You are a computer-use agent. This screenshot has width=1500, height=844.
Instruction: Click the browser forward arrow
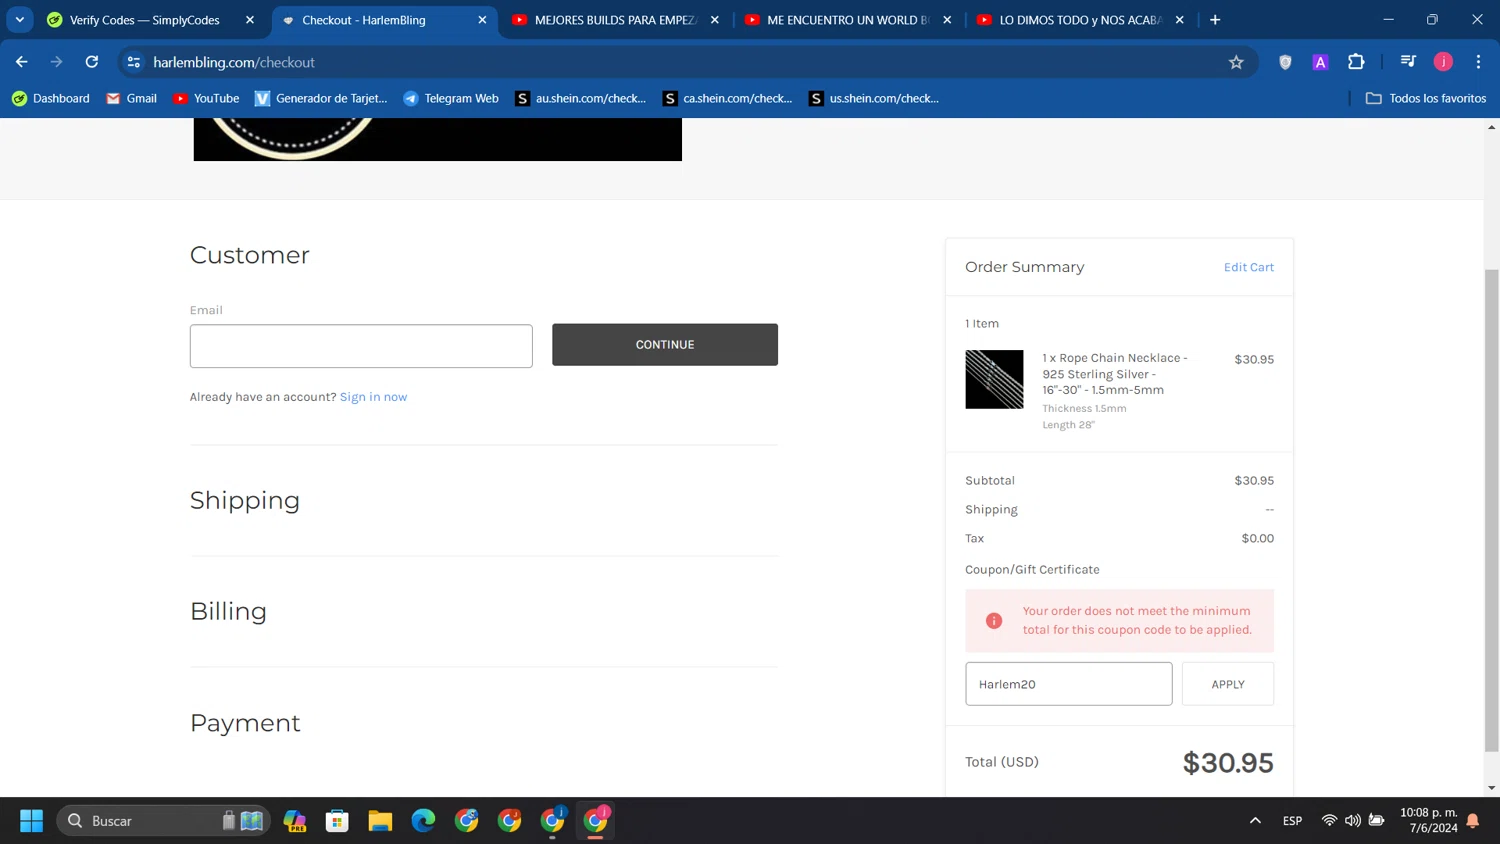click(57, 62)
